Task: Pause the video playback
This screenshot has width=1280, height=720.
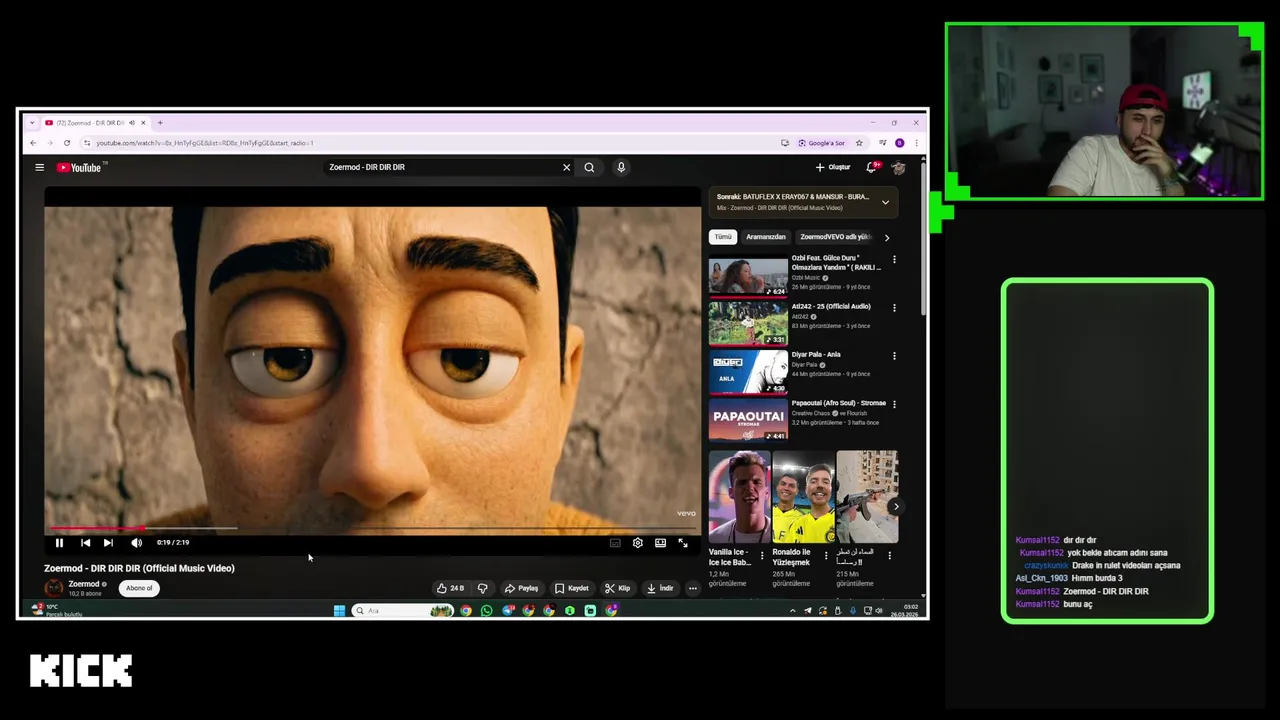Action: [x=59, y=543]
